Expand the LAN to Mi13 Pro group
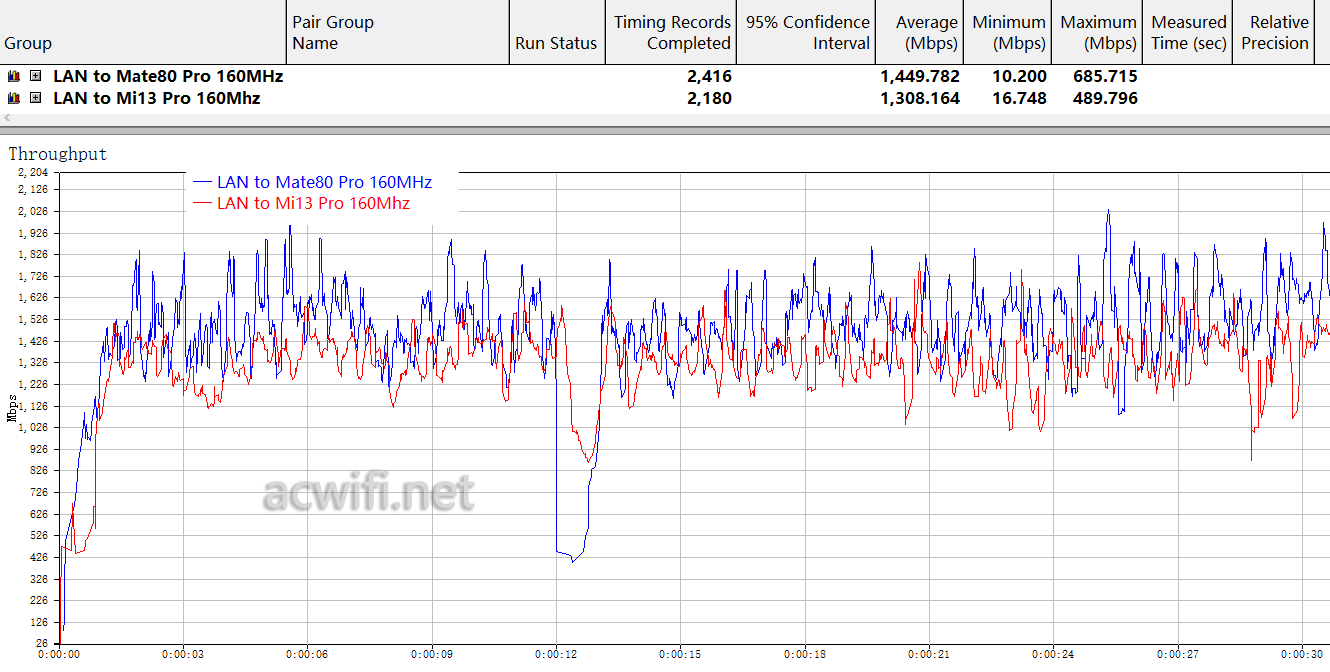The height and width of the screenshot is (672, 1330). coord(36,98)
